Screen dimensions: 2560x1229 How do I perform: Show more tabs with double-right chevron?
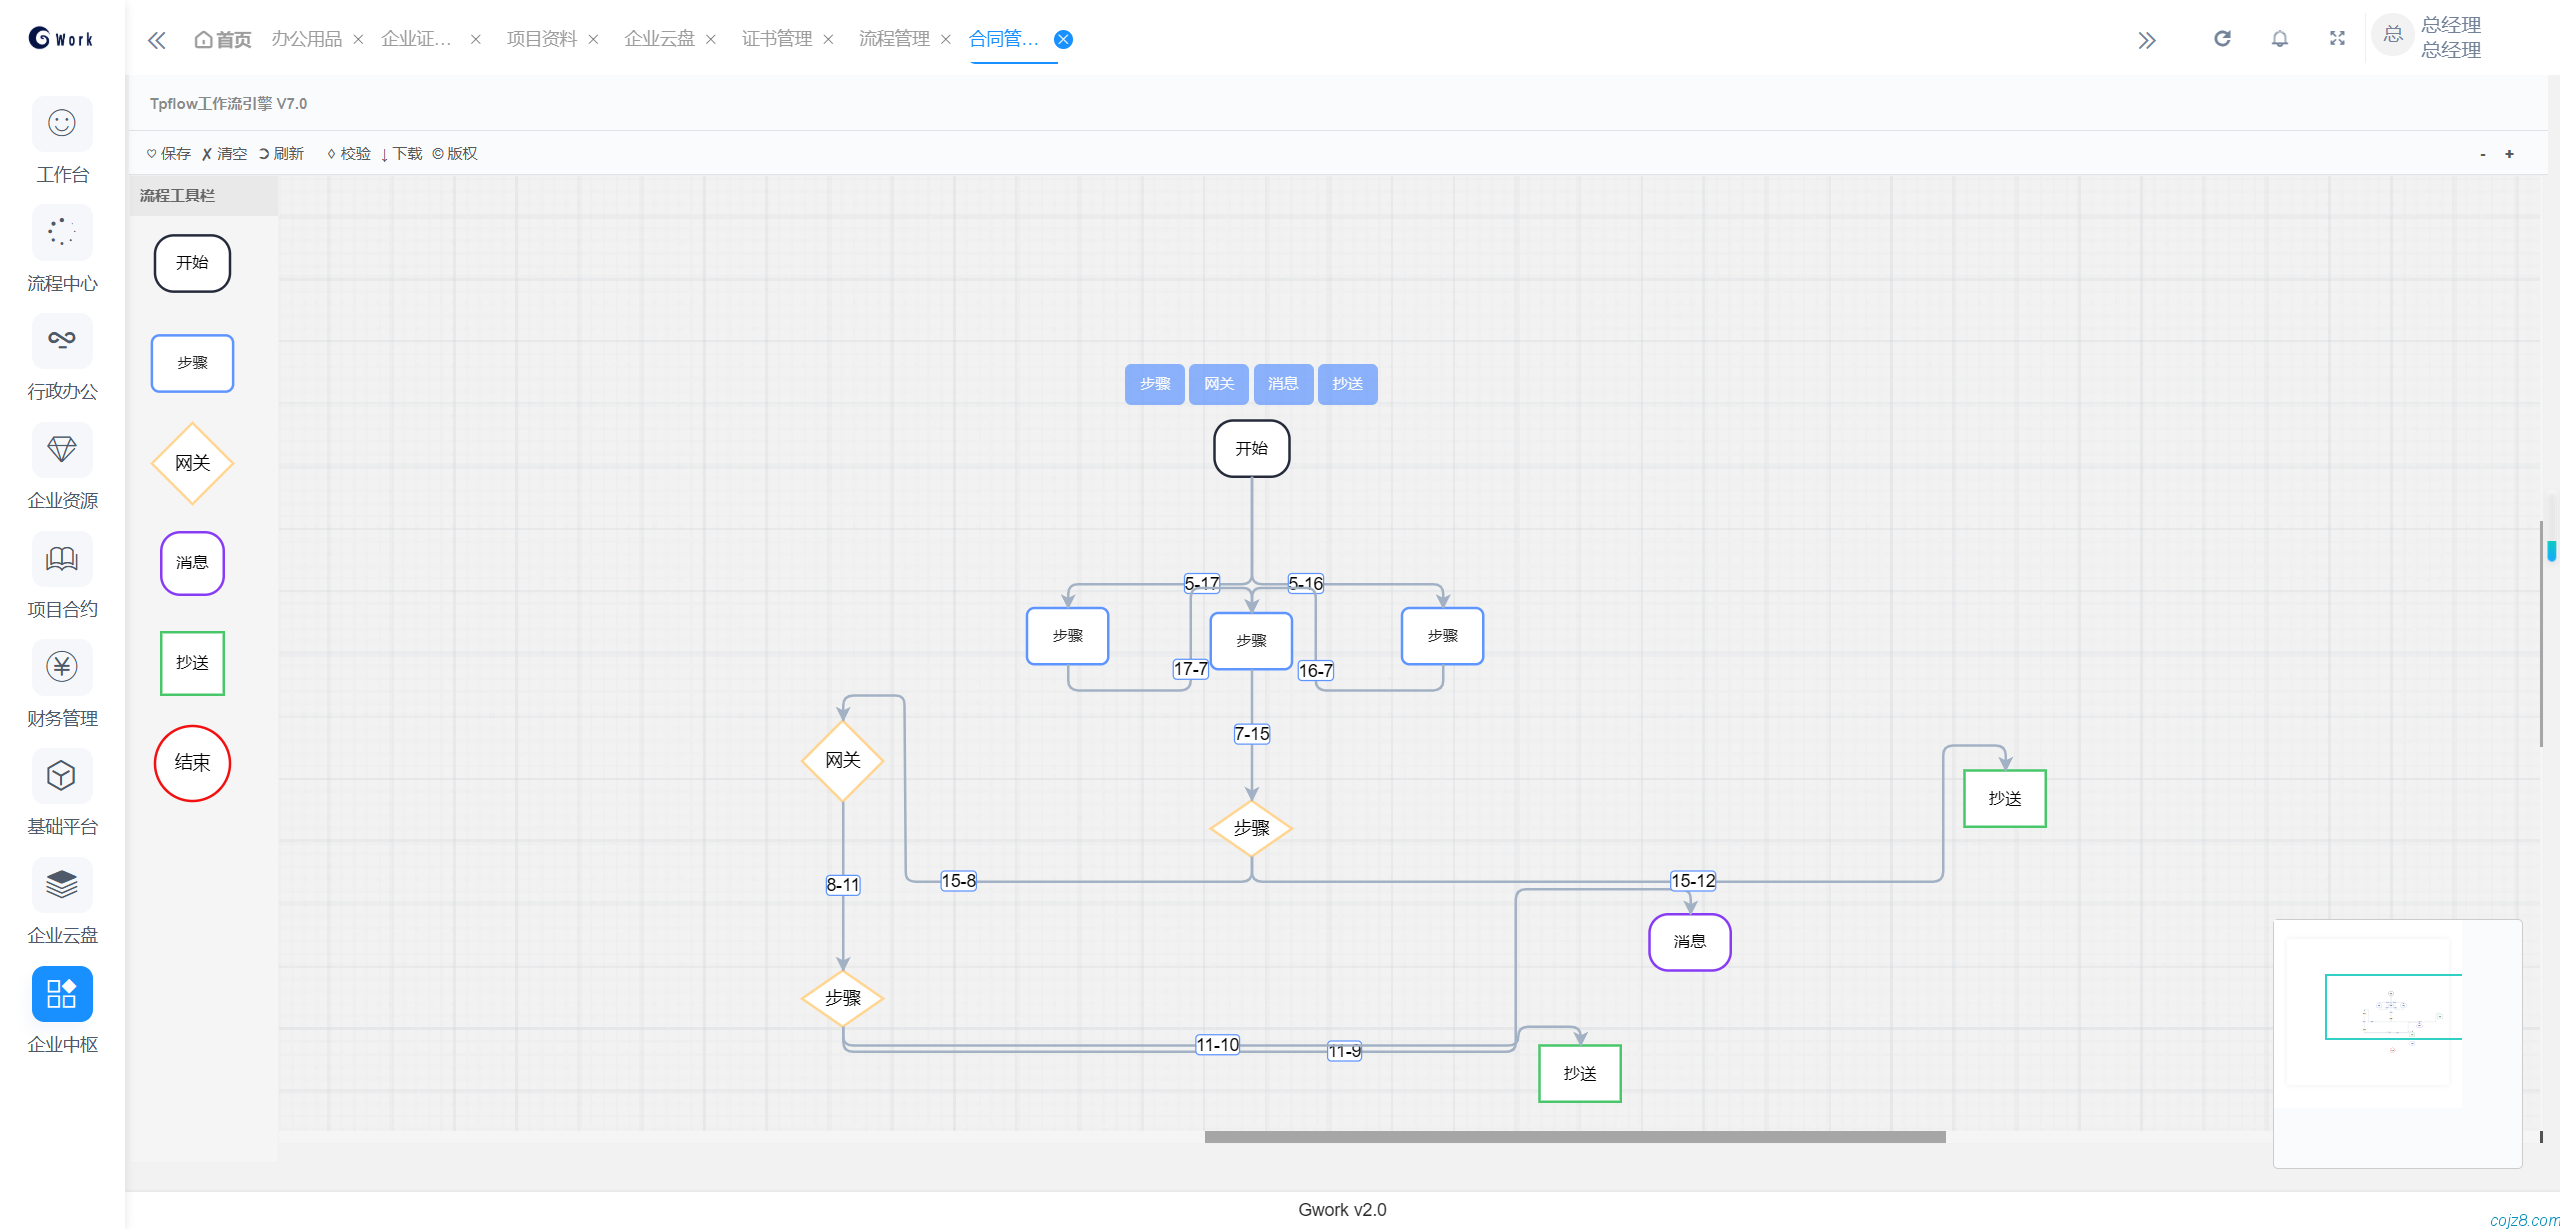click(2147, 40)
